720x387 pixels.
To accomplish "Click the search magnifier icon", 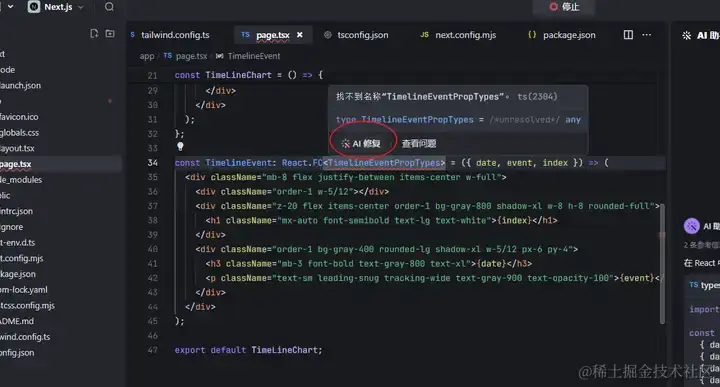I will coord(109,7).
